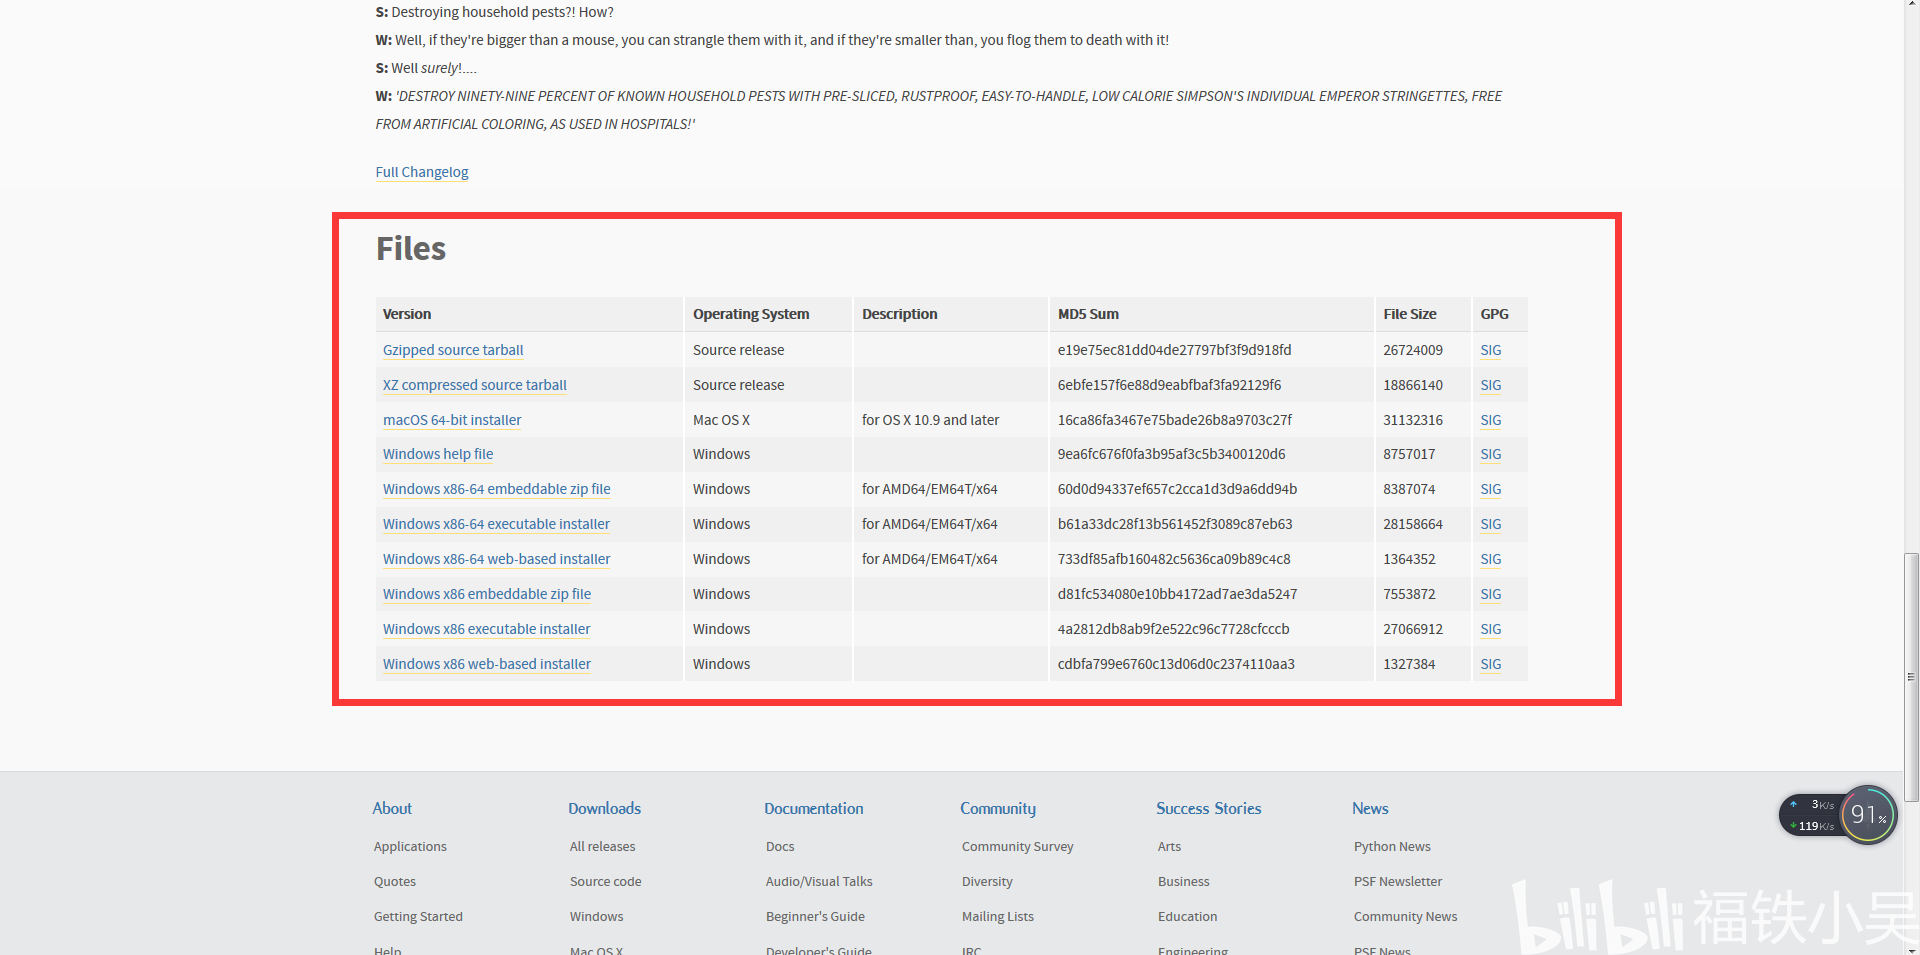Open SIG for x86 embeddable zip
The image size is (1920, 955).
tap(1491, 594)
